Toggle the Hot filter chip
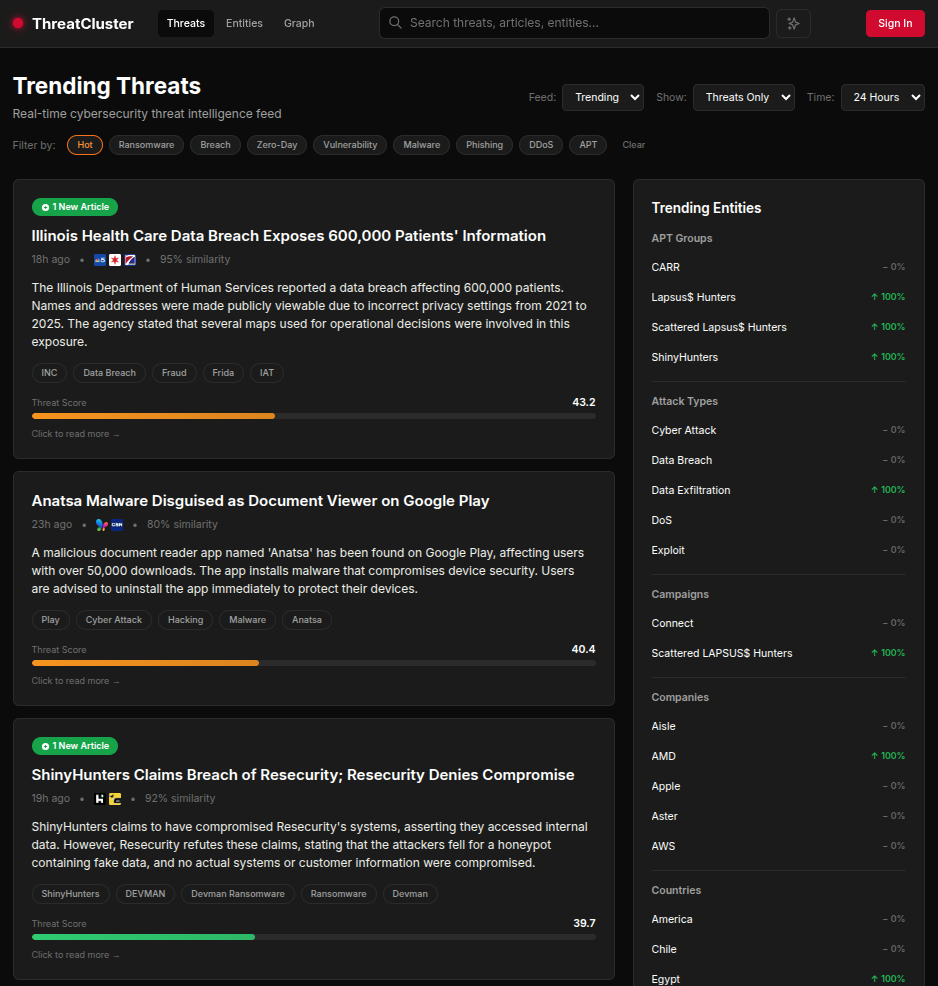Image resolution: width=938 pixels, height=986 pixels. [x=85, y=145]
